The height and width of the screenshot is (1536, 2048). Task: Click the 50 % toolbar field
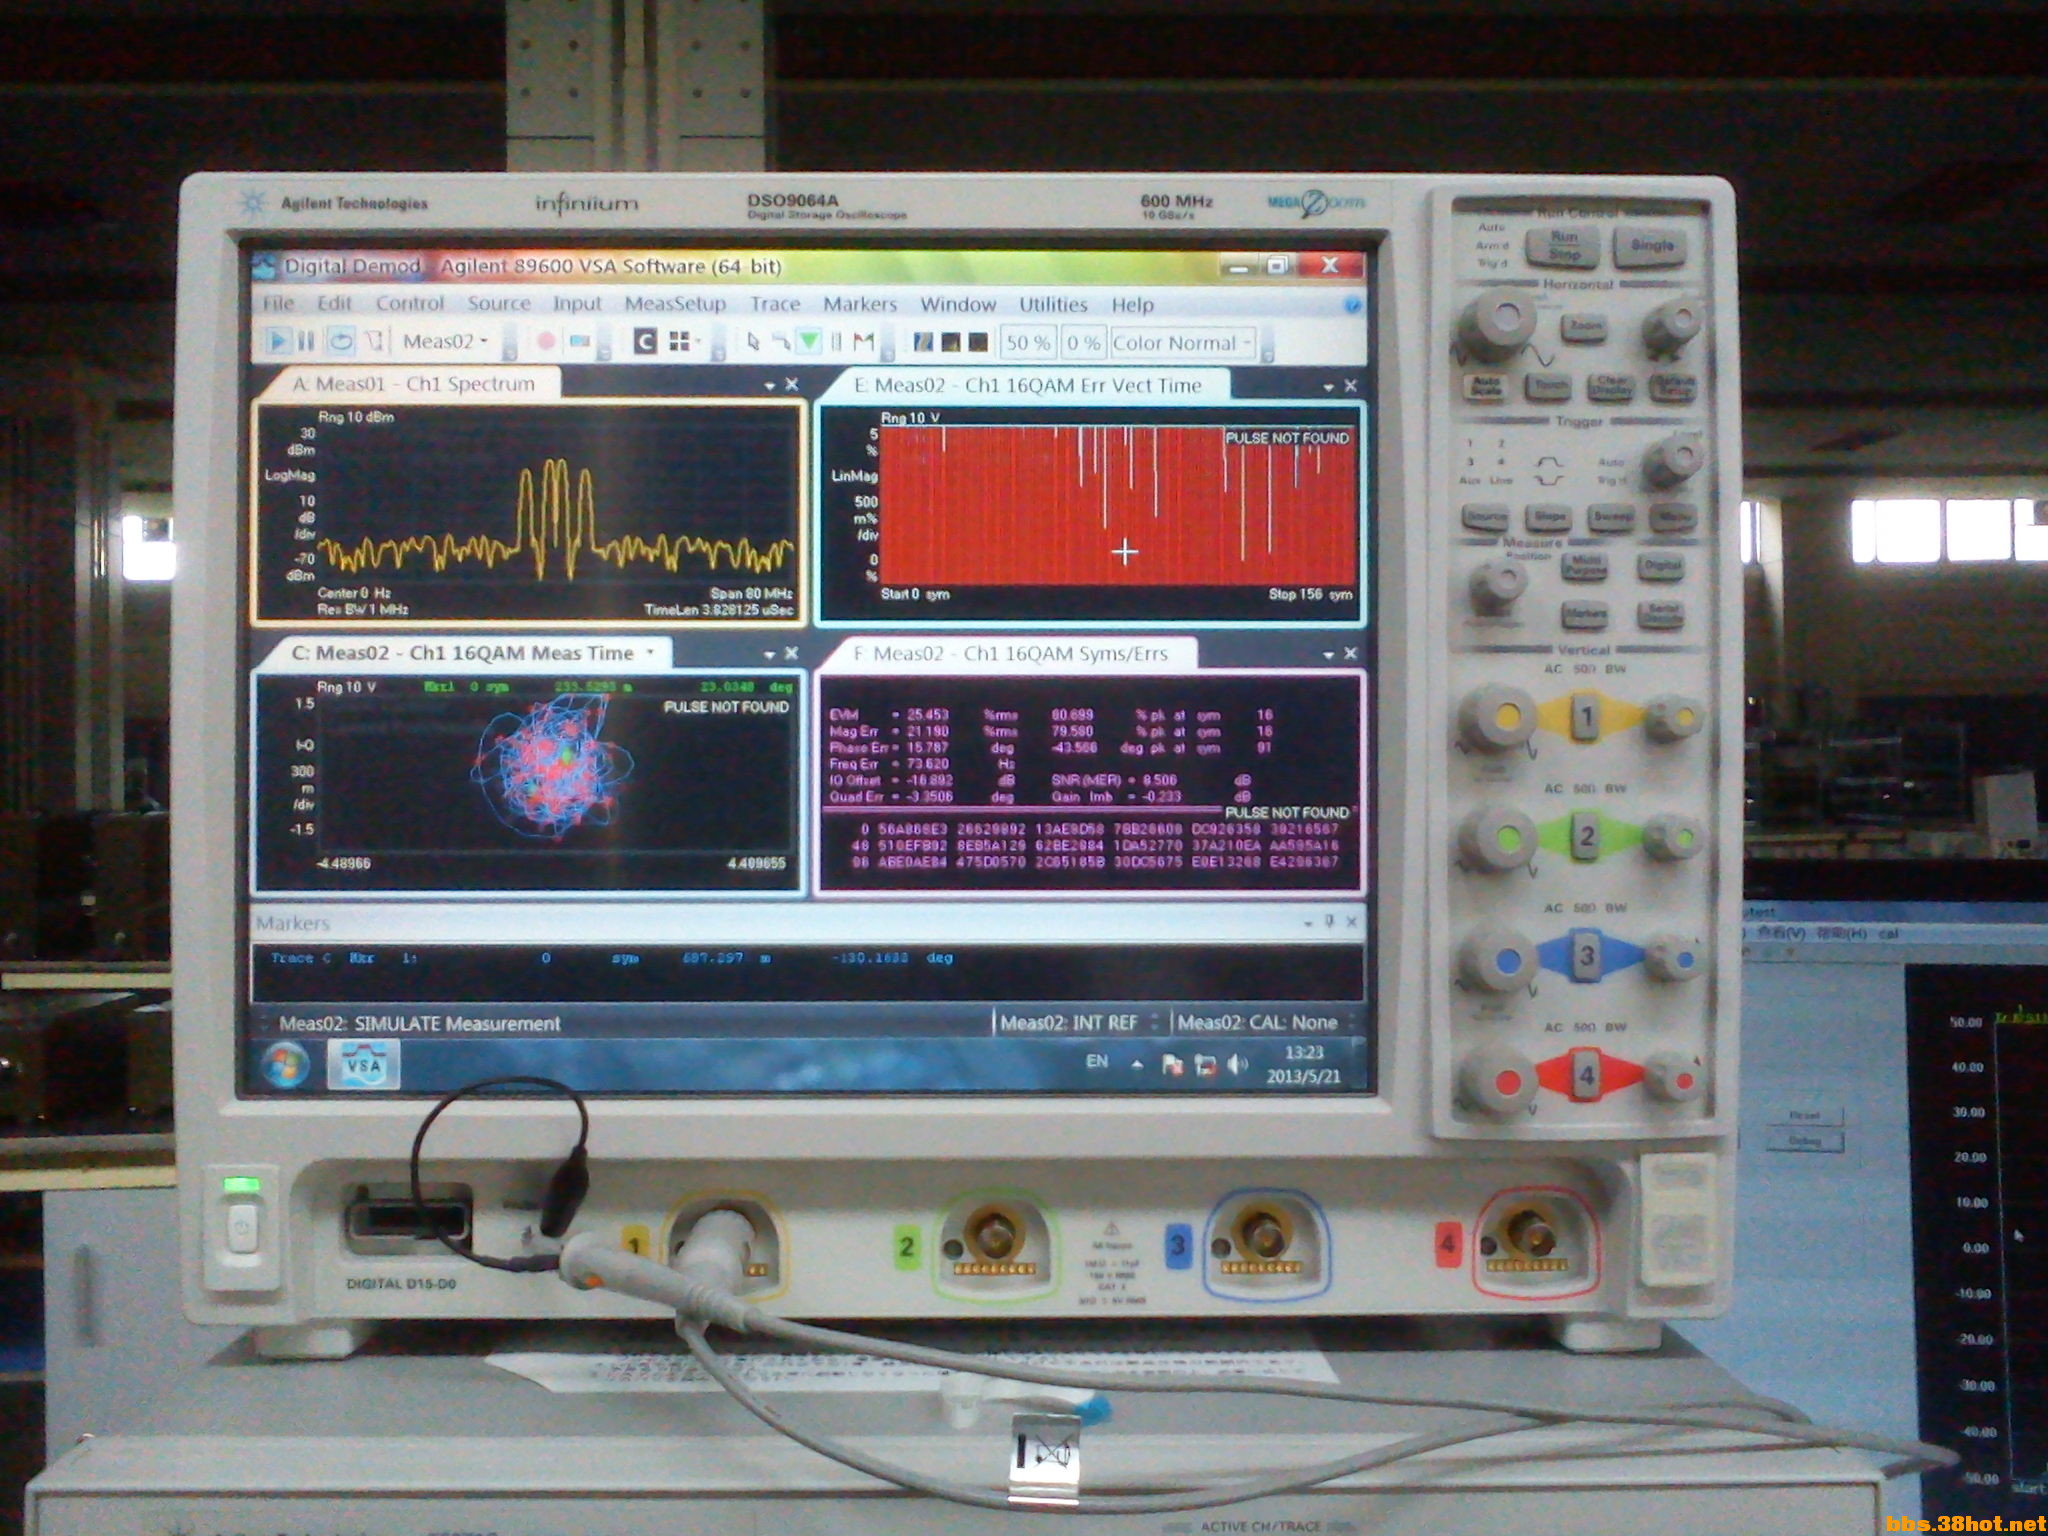[x=1028, y=342]
